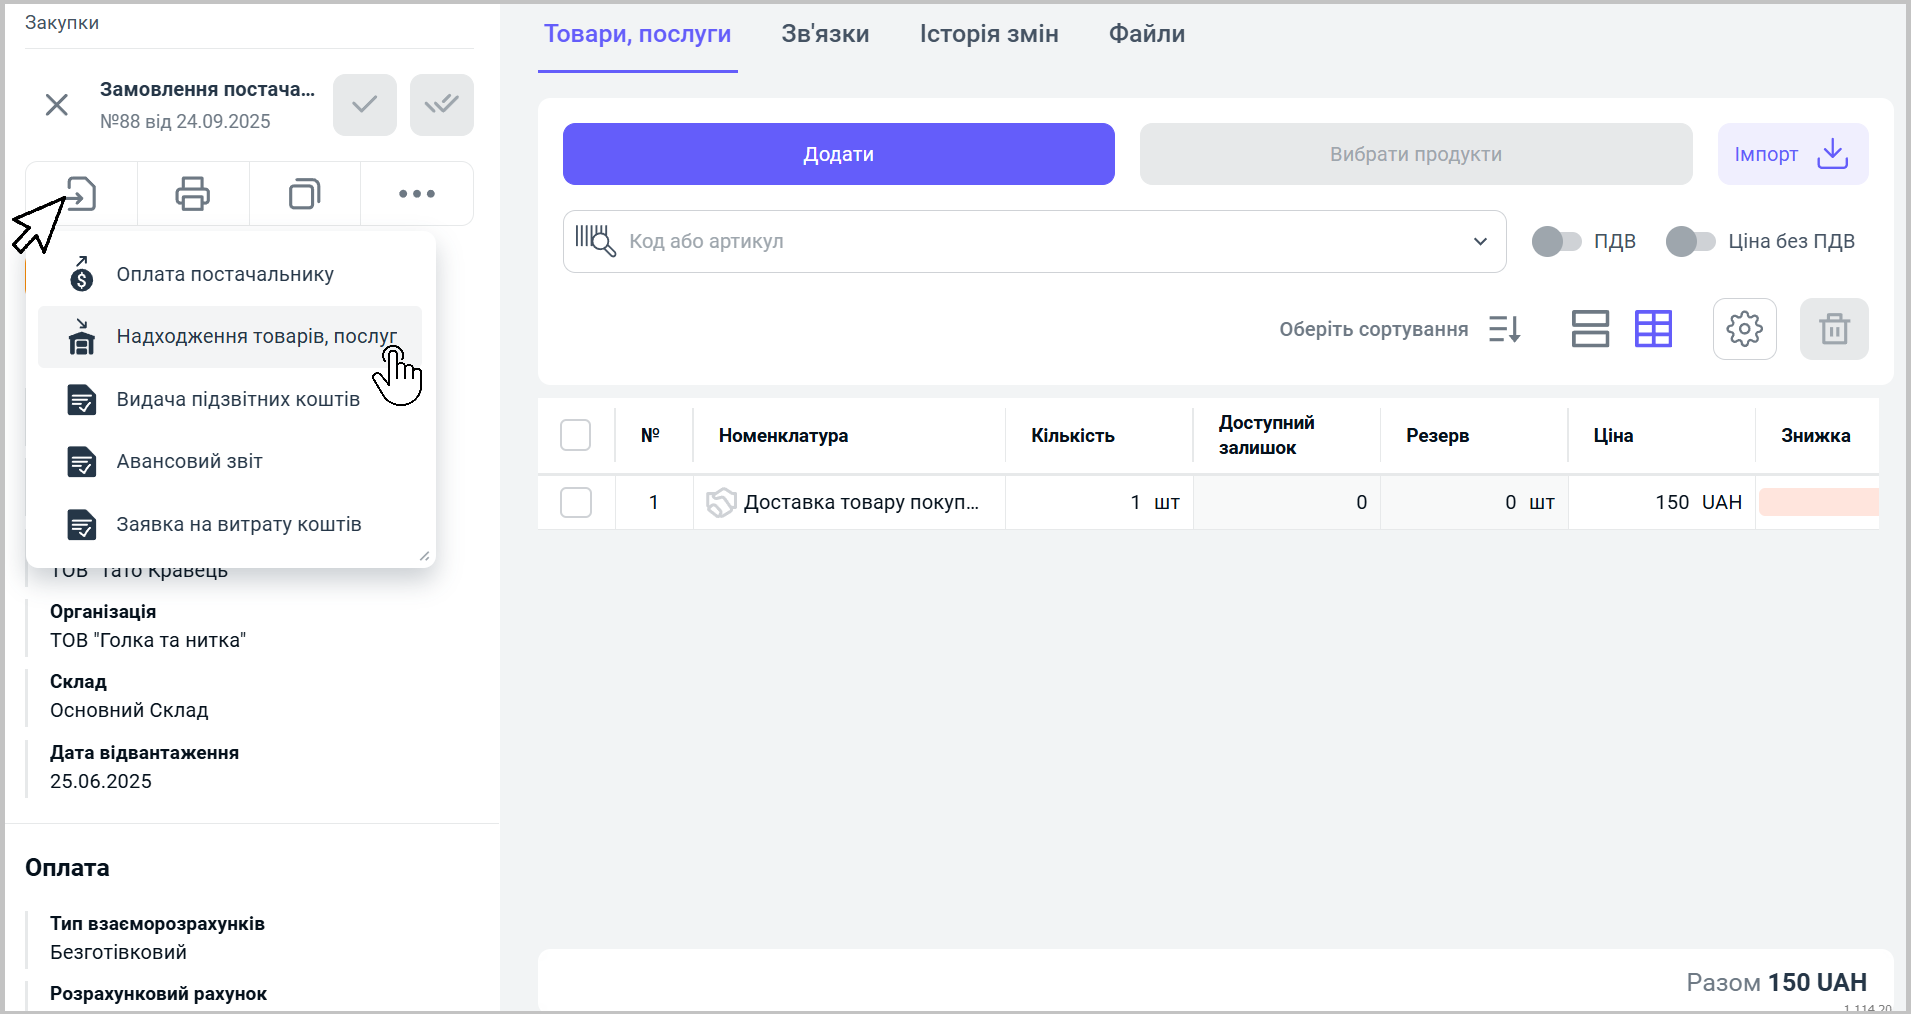Image resolution: width=1911 pixels, height=1014 pixels.
Task: Click the create-based-on document icon
Action: coord(81,193)
